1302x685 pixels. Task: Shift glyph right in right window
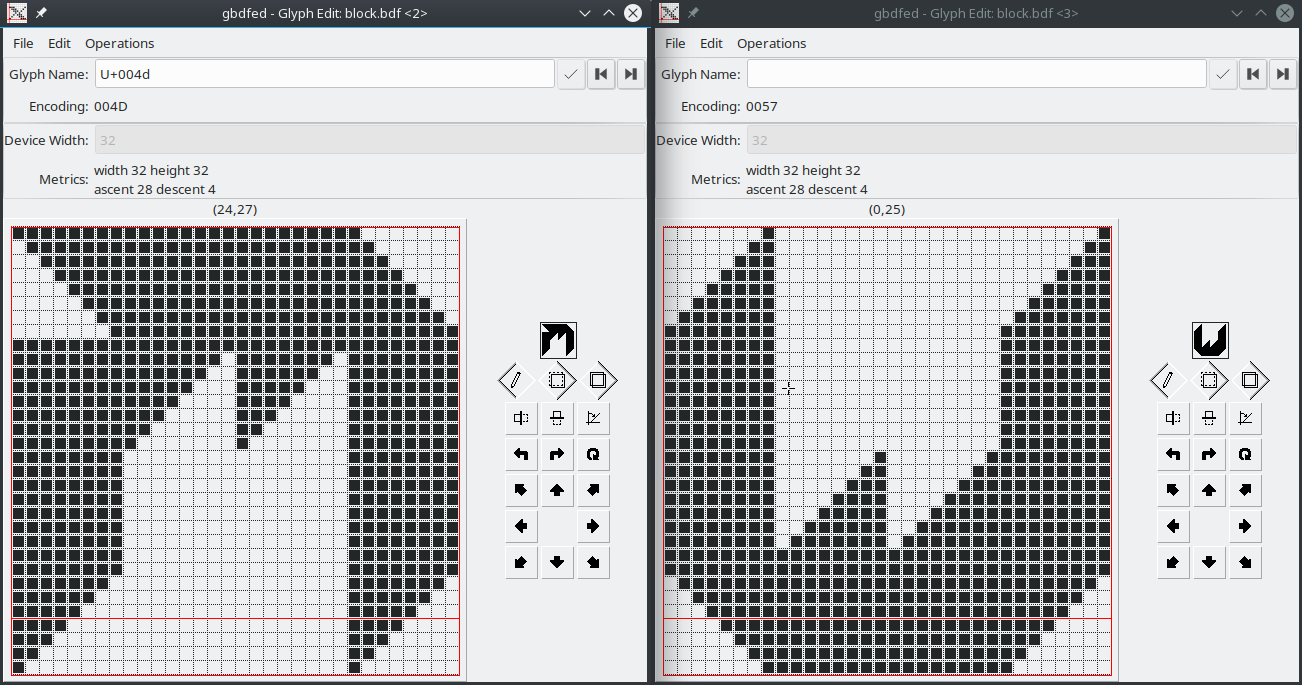pos(1246,526)
